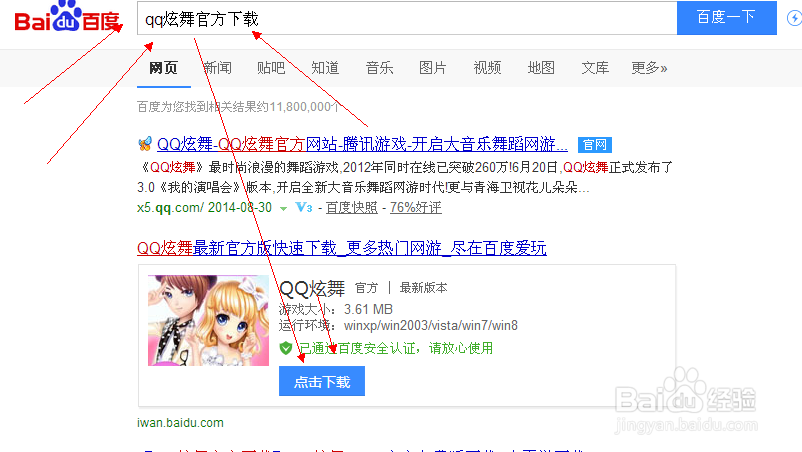Viewport: 802px width, 452px height.
Task: Click the 已通过百度安全认证 text
Action: [396, 349]
